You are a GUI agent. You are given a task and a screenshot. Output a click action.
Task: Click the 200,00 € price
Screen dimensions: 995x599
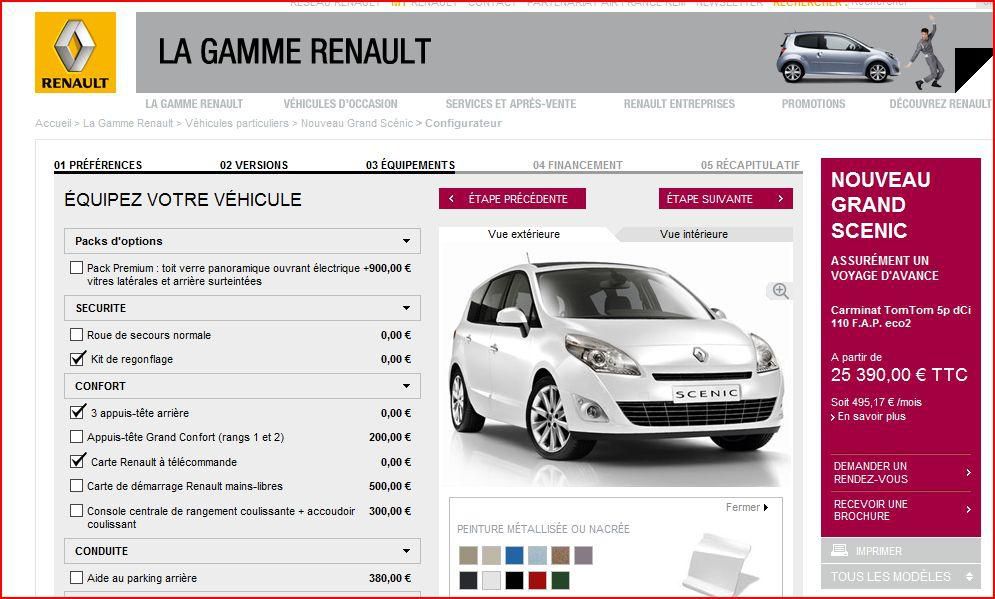click(x=390, y=437)
